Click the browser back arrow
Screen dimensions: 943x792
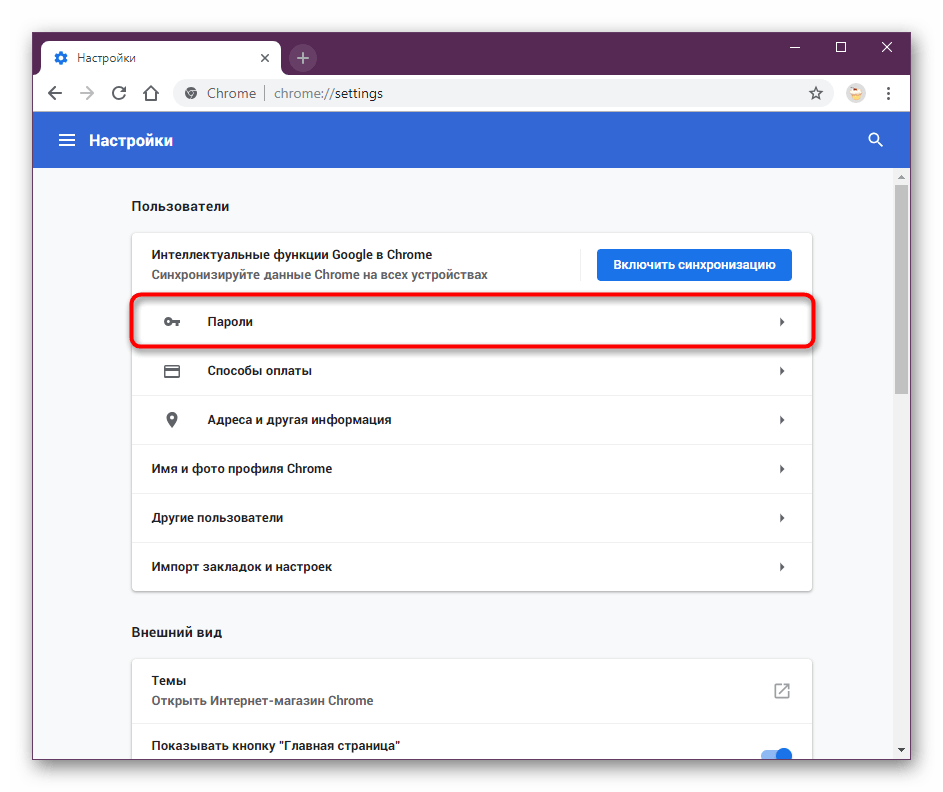click(55, 93)
